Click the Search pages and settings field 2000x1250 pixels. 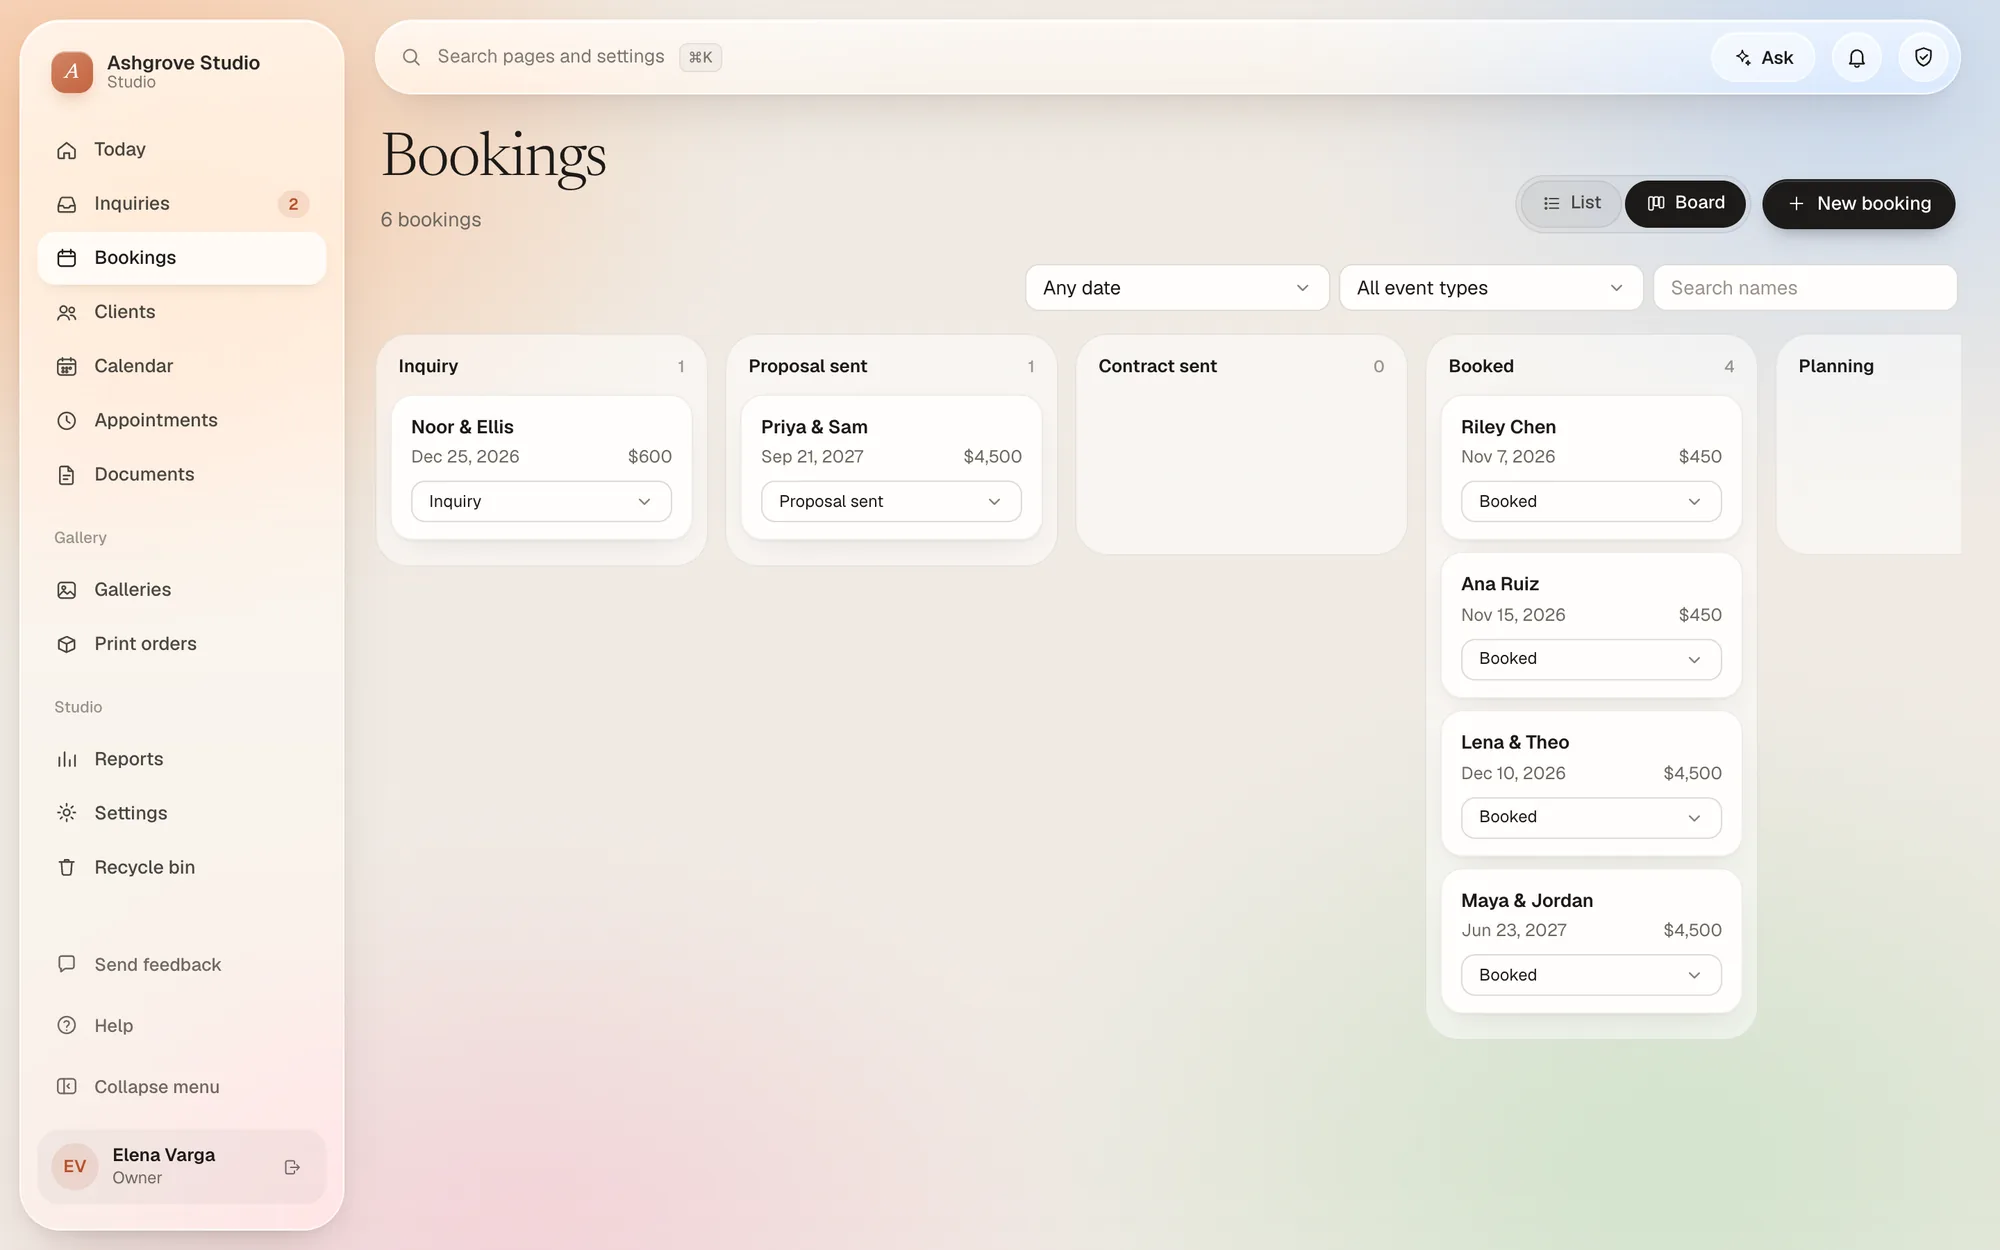(x=550, y=57)
